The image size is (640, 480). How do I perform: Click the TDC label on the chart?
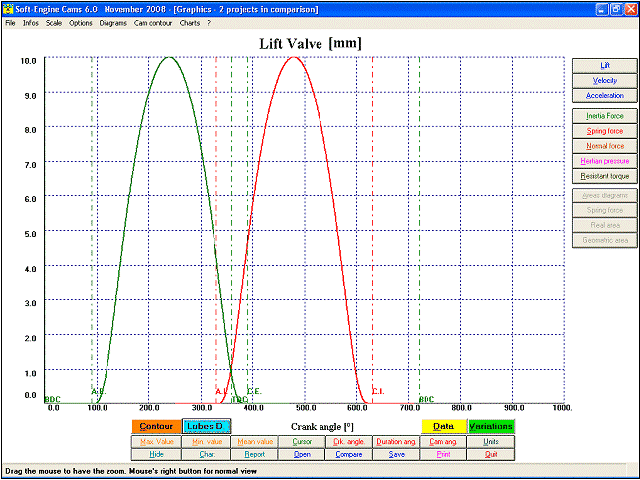tap(240, 400)
